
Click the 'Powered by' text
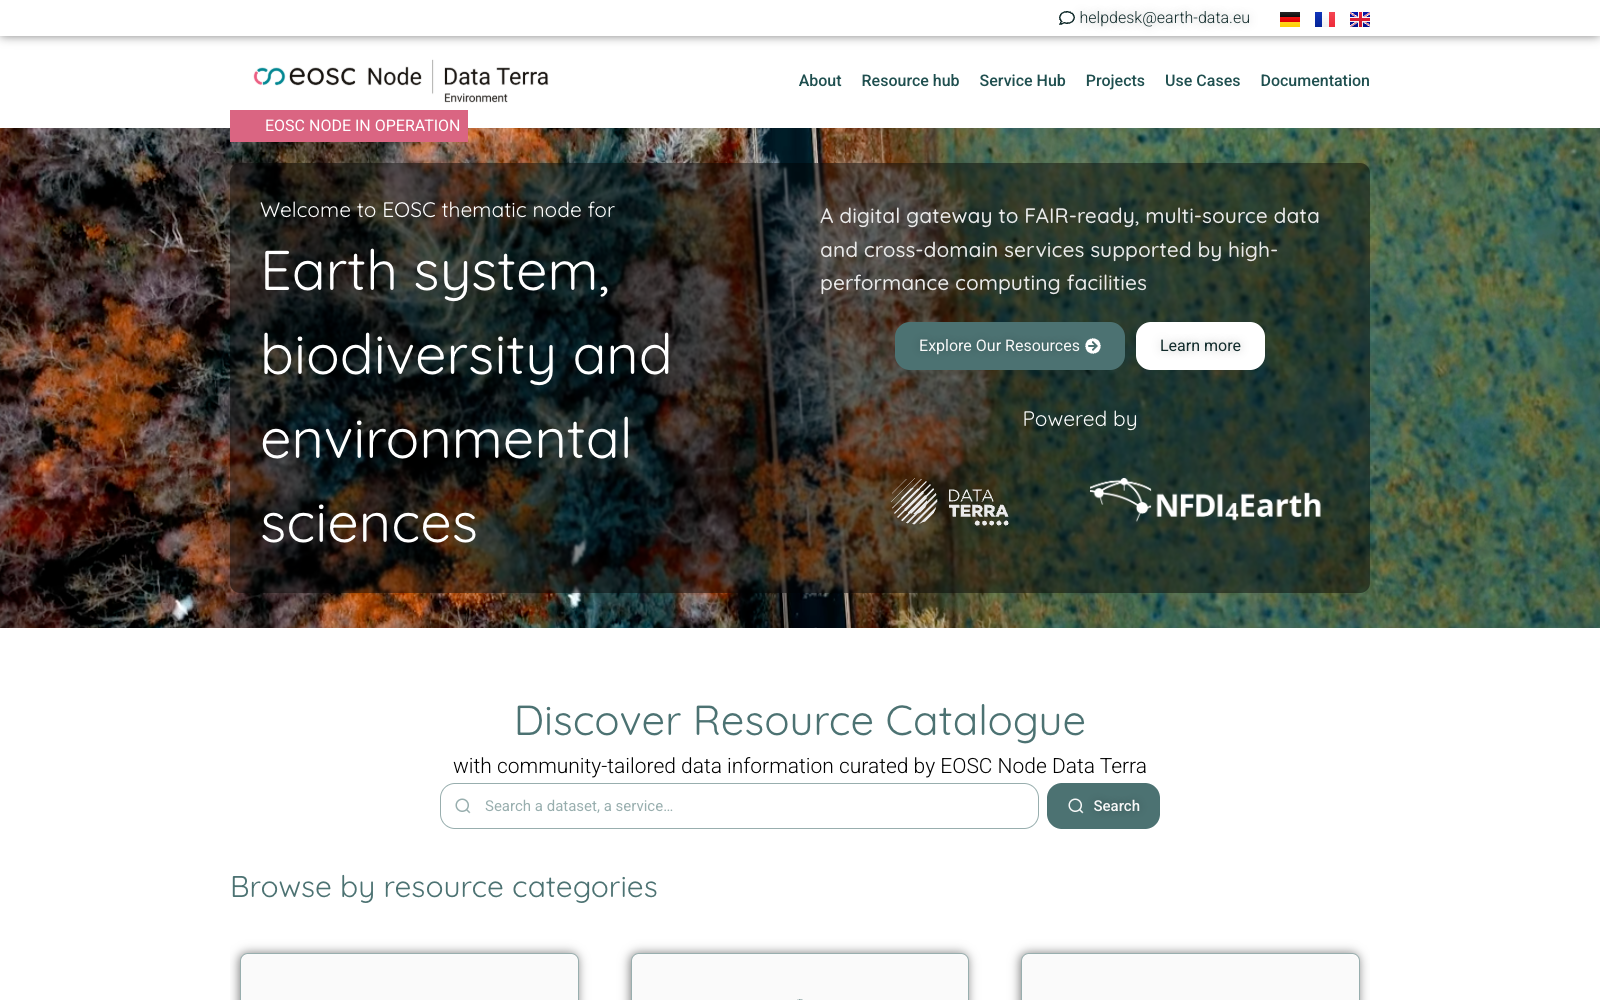(1080, 419)
